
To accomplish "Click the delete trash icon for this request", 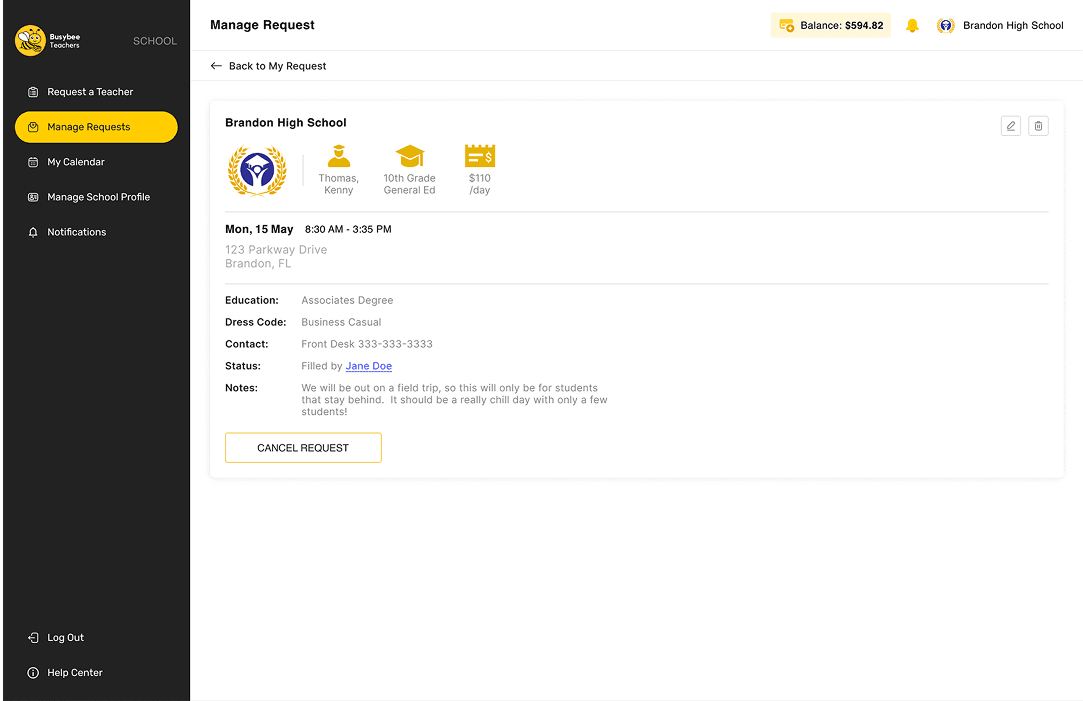I will click(x=1038, y=125).
